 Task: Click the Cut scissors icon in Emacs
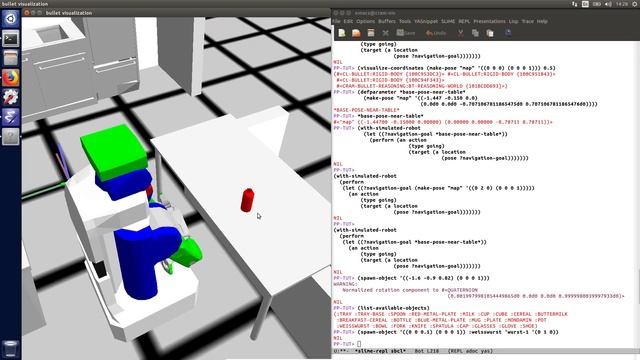(460, 33)
